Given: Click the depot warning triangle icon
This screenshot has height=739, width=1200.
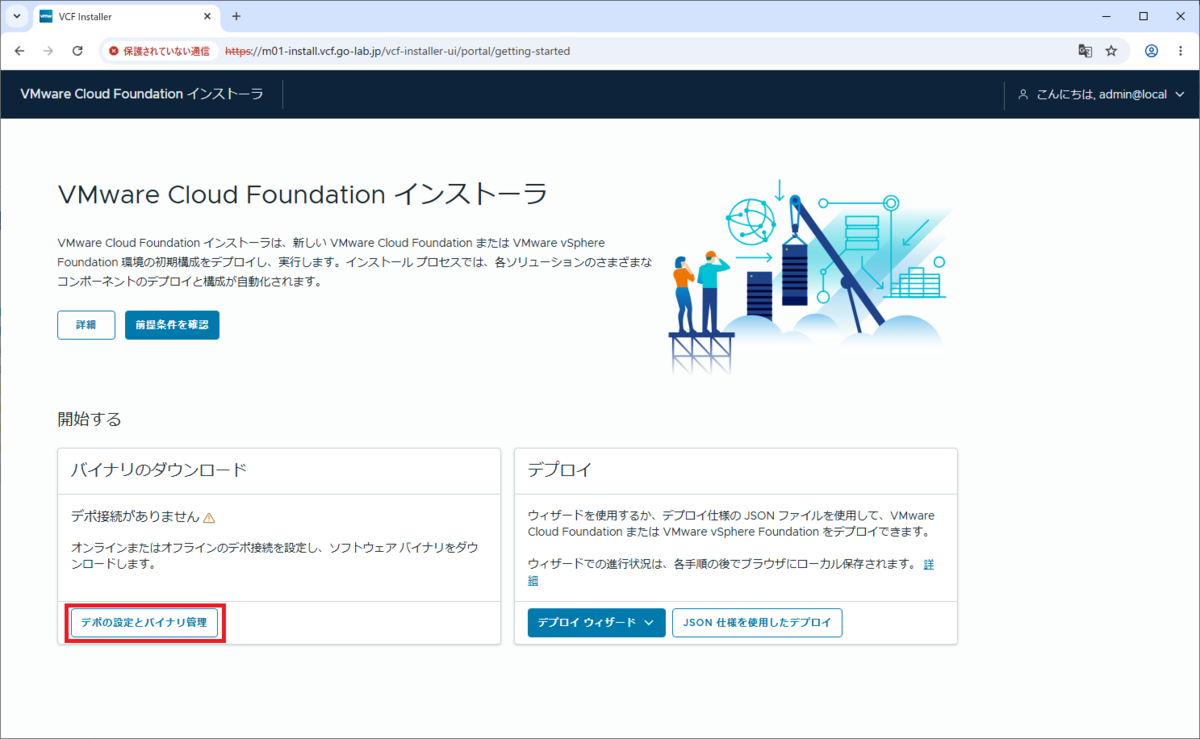Looking at the screenshot, I should click(209, 518).
